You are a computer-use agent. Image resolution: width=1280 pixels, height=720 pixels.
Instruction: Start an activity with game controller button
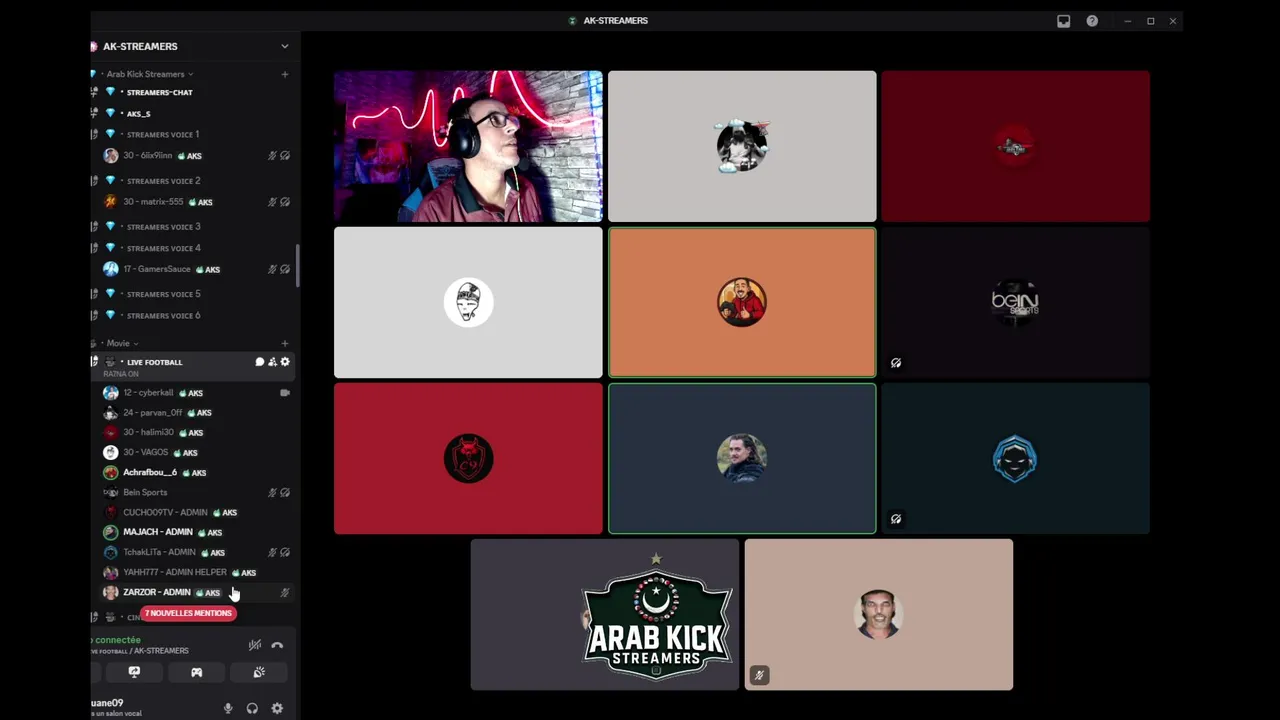pyautogui.click(x=196, y=673)
